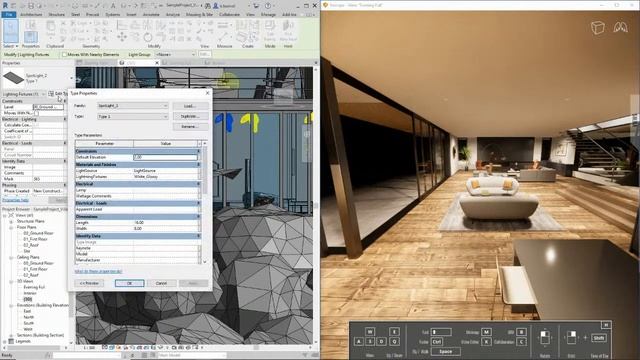Switch to the Manage ribbon tab
This screenshot has width=640, height=360.
[268, 14]
